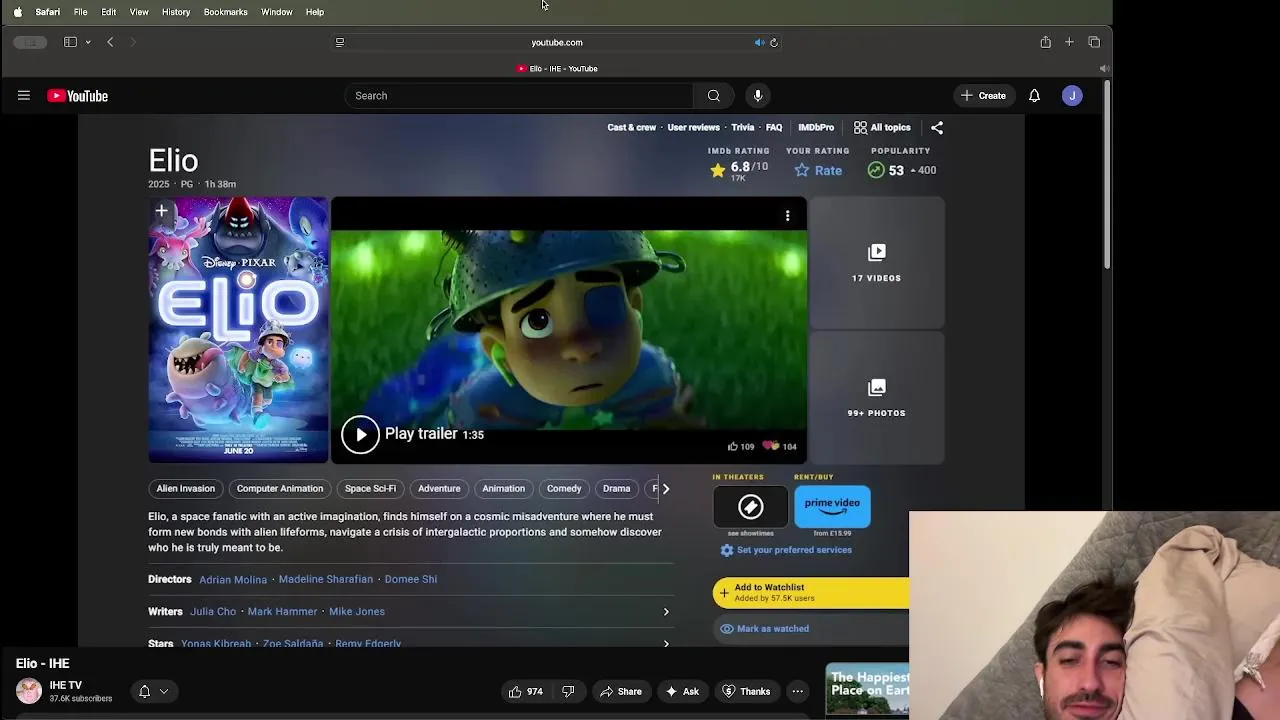Open the Apple menu
This screenshot has height=720, width=1280.
coord(17,12)
